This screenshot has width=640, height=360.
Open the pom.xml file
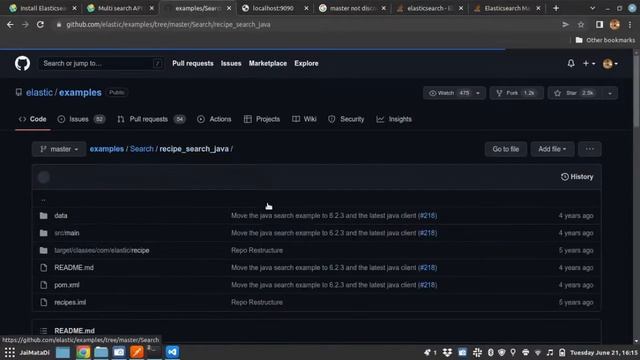67,285
